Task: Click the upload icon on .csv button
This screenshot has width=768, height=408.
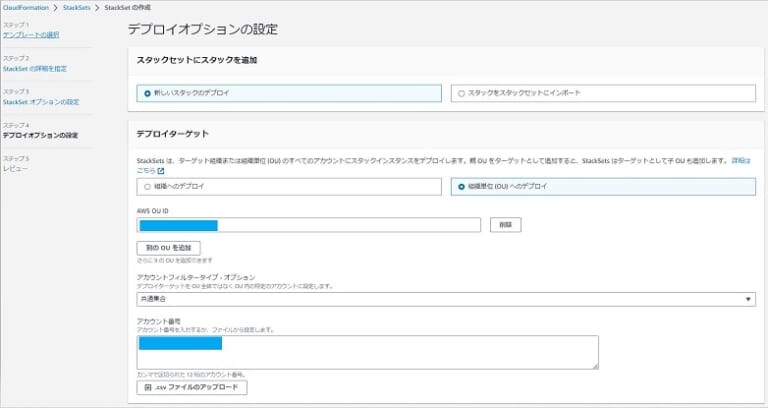Action: [148, 387]
